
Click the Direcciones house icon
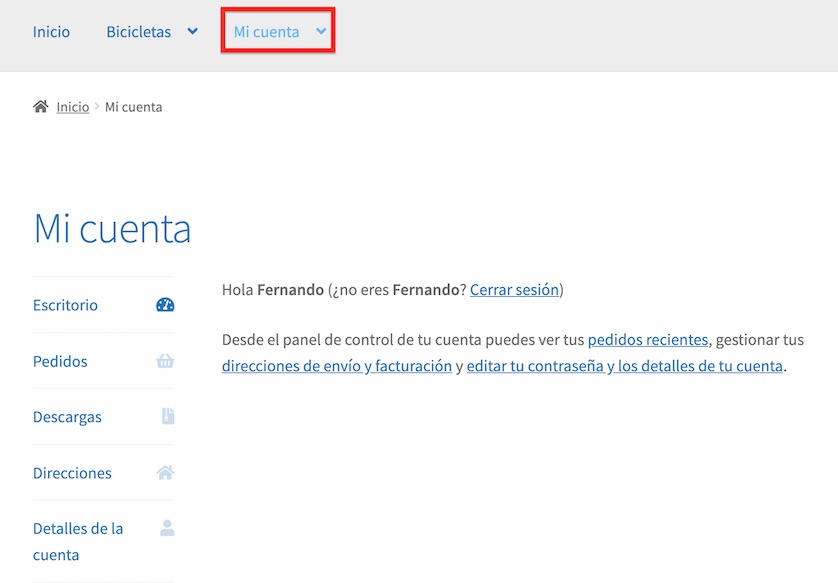(165, 473)
